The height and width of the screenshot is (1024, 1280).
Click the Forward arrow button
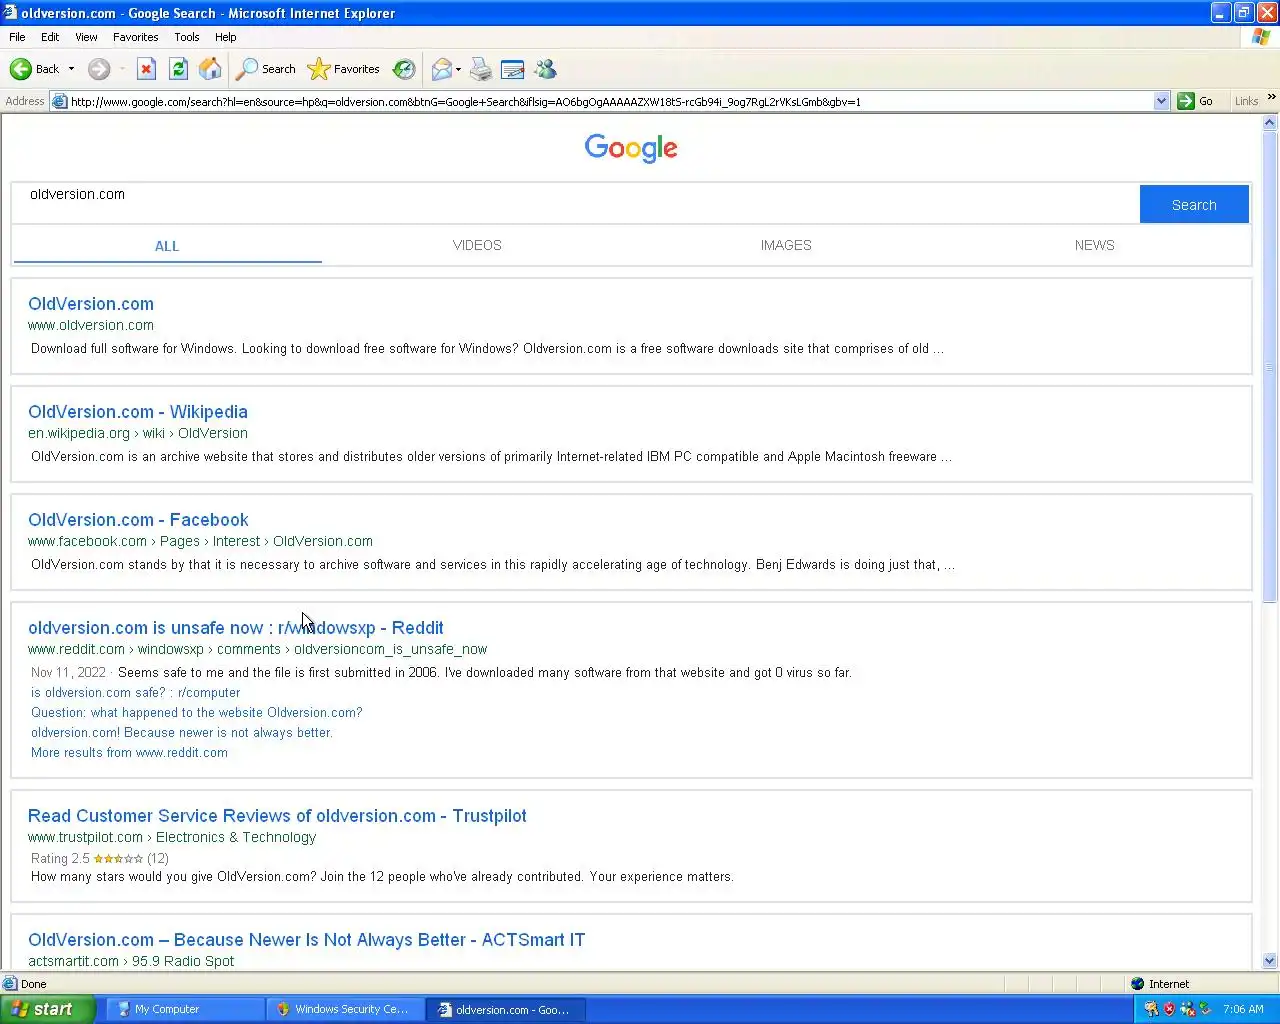pos(98,69)
